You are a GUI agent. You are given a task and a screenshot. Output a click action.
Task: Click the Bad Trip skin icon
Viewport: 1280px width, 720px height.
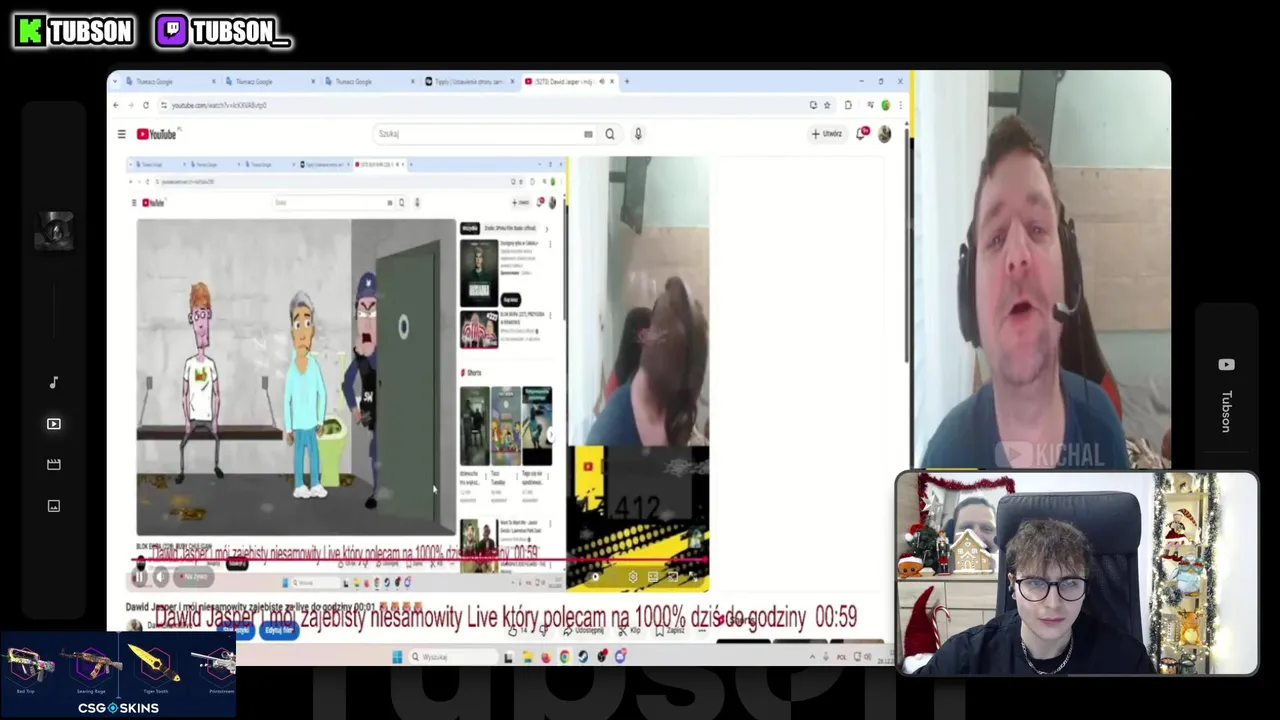(x=26, y=663)
